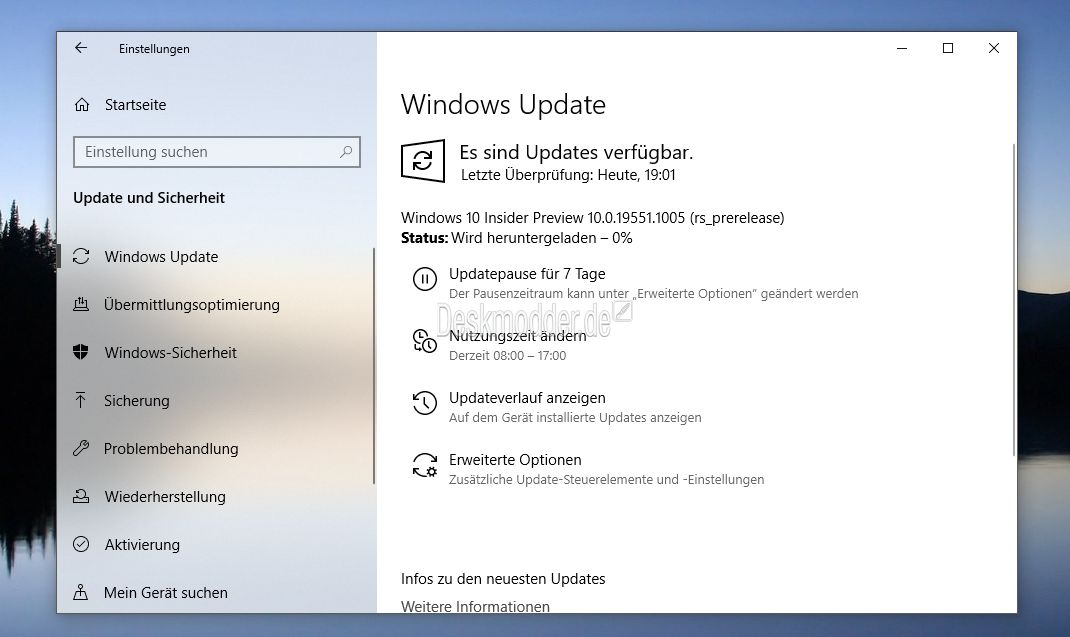The width and height of the screenshot is (1070, 637).
Task: Click the pause icon for Updatepause
Action: (x=424, y=279)
